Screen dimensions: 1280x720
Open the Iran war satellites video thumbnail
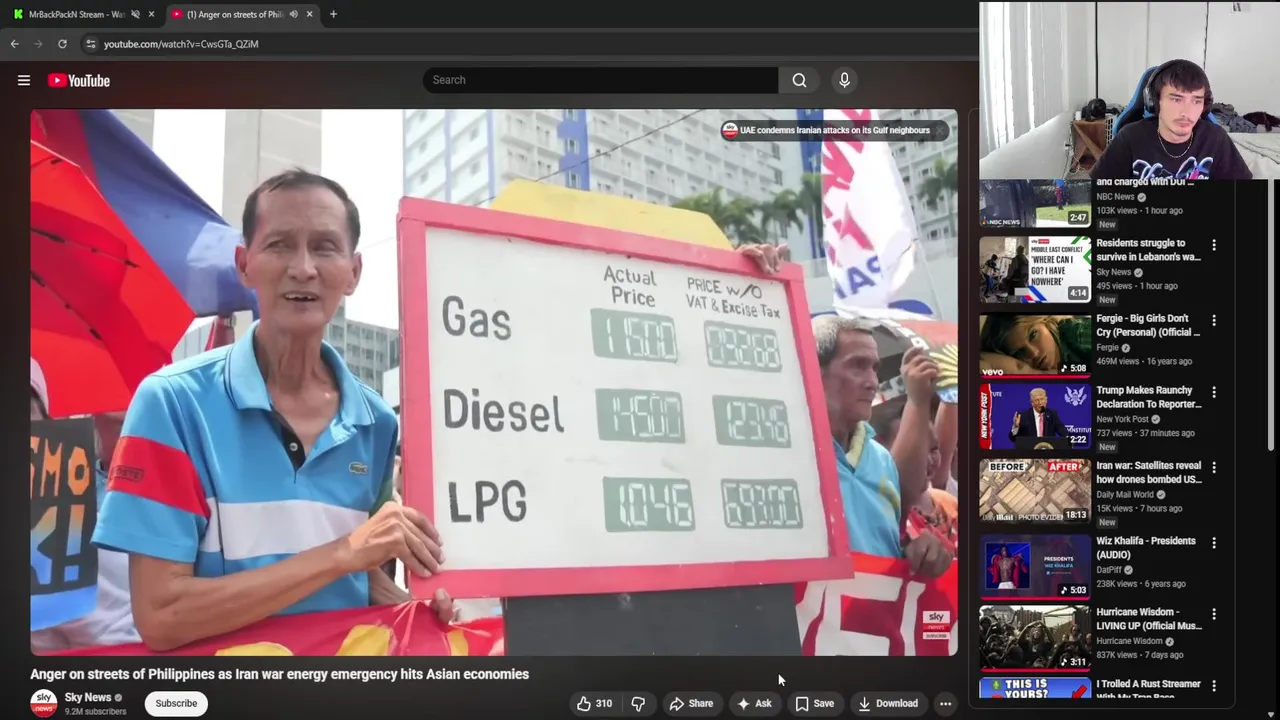tap(1035, 491)
